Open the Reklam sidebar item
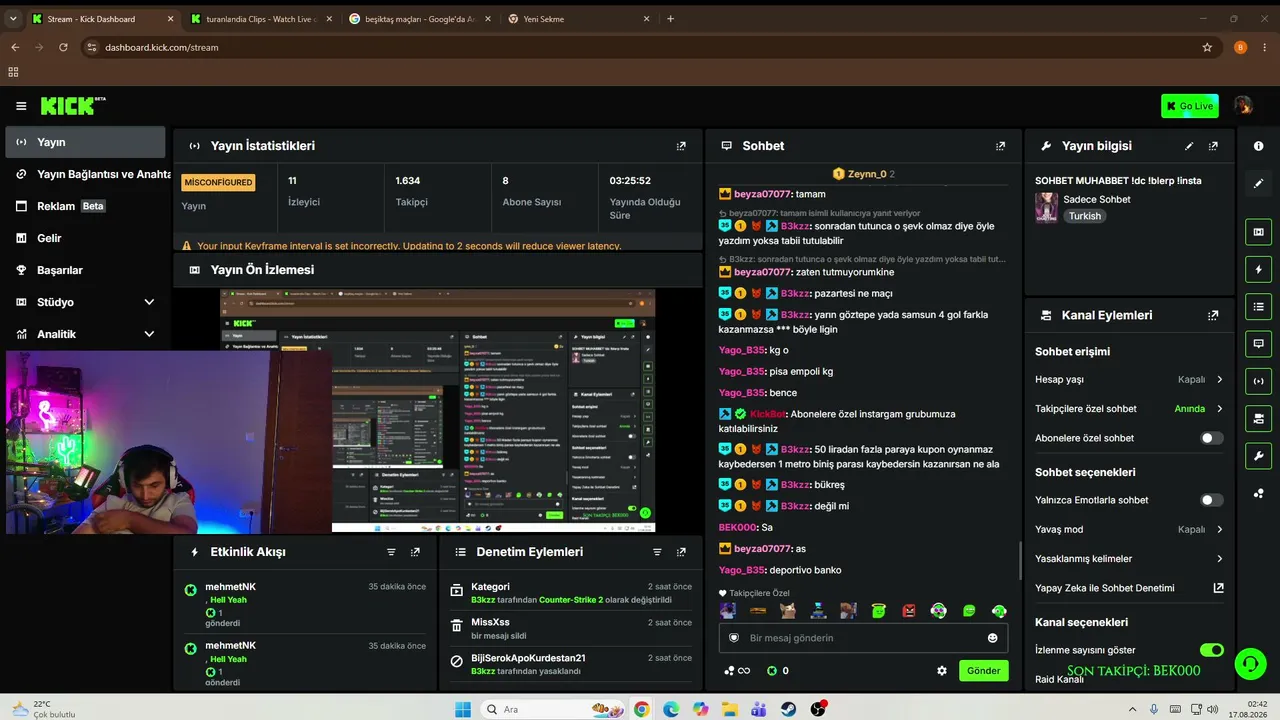 tap(85, 206)
